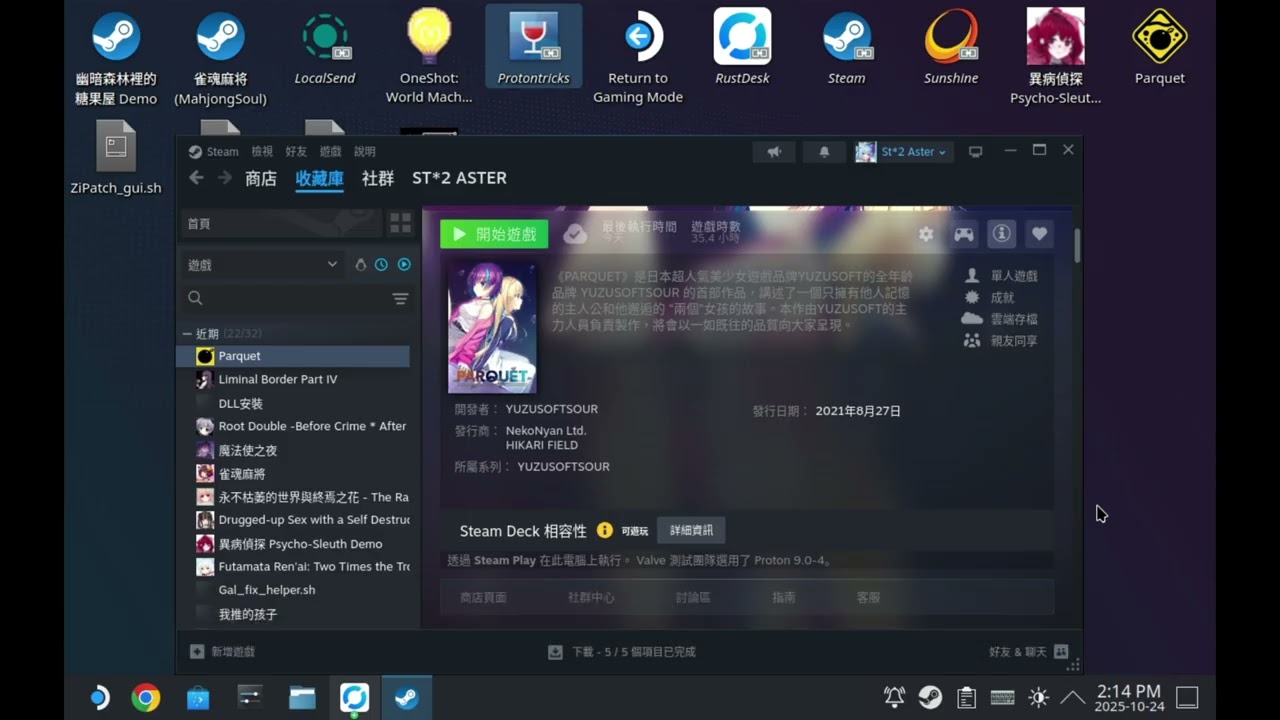Open the clock showing 2:14 PM
Screen dimensions: 1280x720
click(x=1129, y=697)
